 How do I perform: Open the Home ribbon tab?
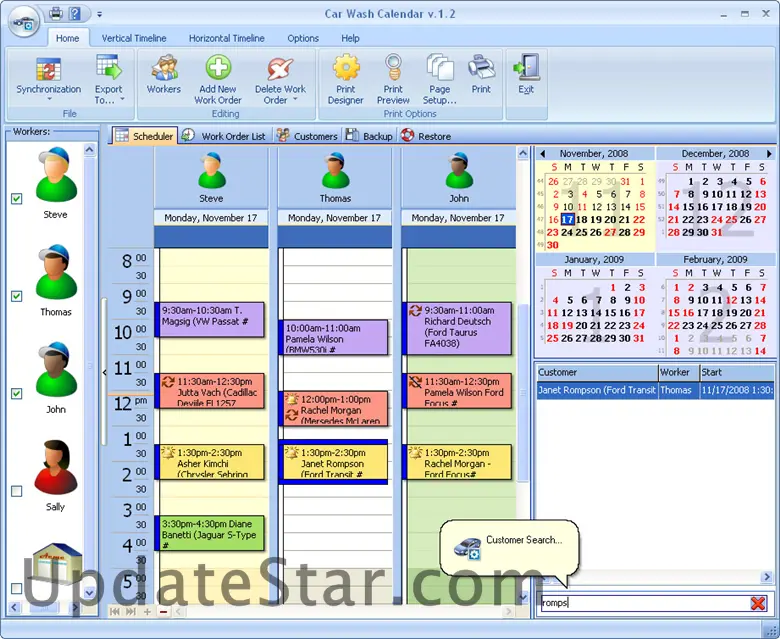click(x=68, y=38)
